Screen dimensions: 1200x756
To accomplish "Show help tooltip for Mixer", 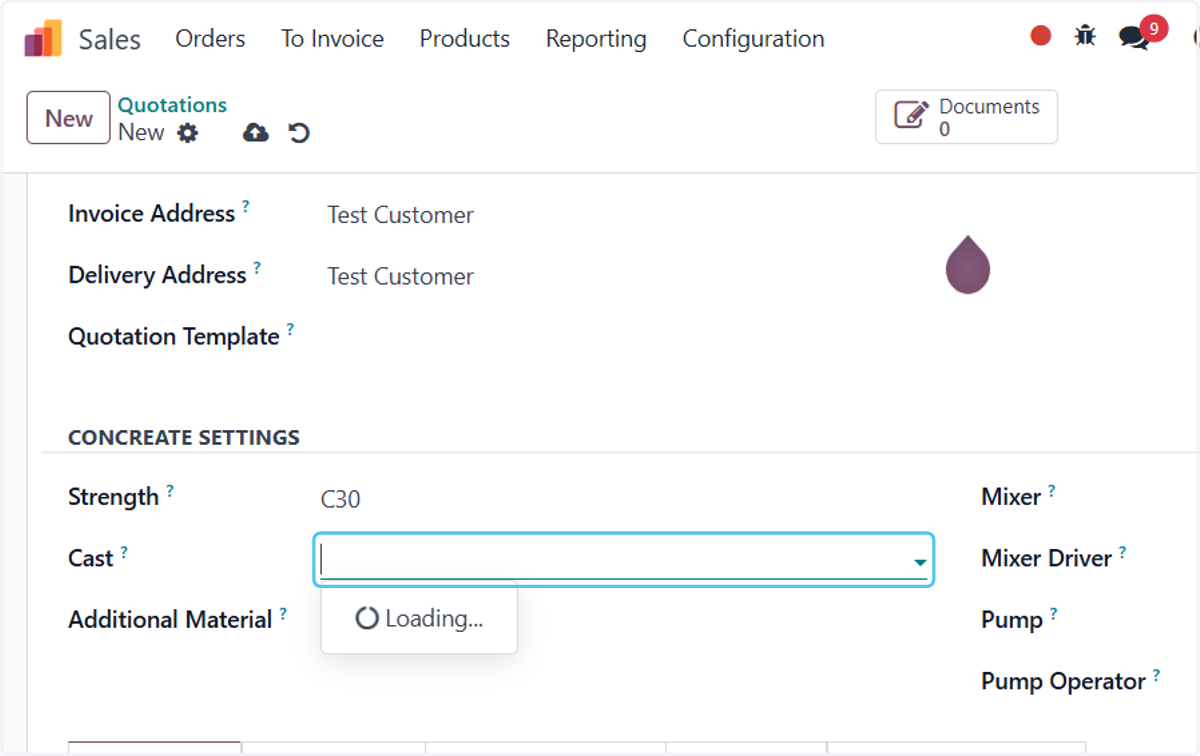I will 1051,490.
